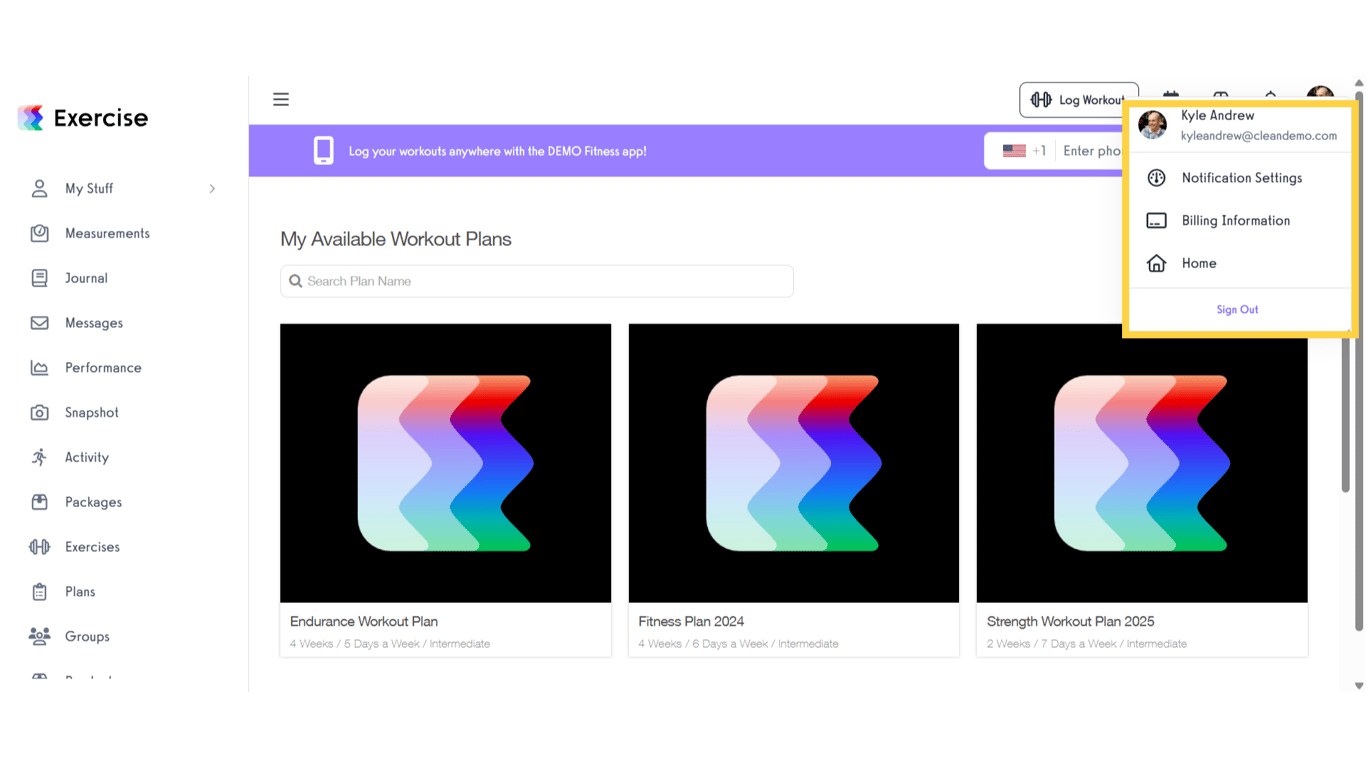
Task: Open Journal via its book icon
Action: 40,278
